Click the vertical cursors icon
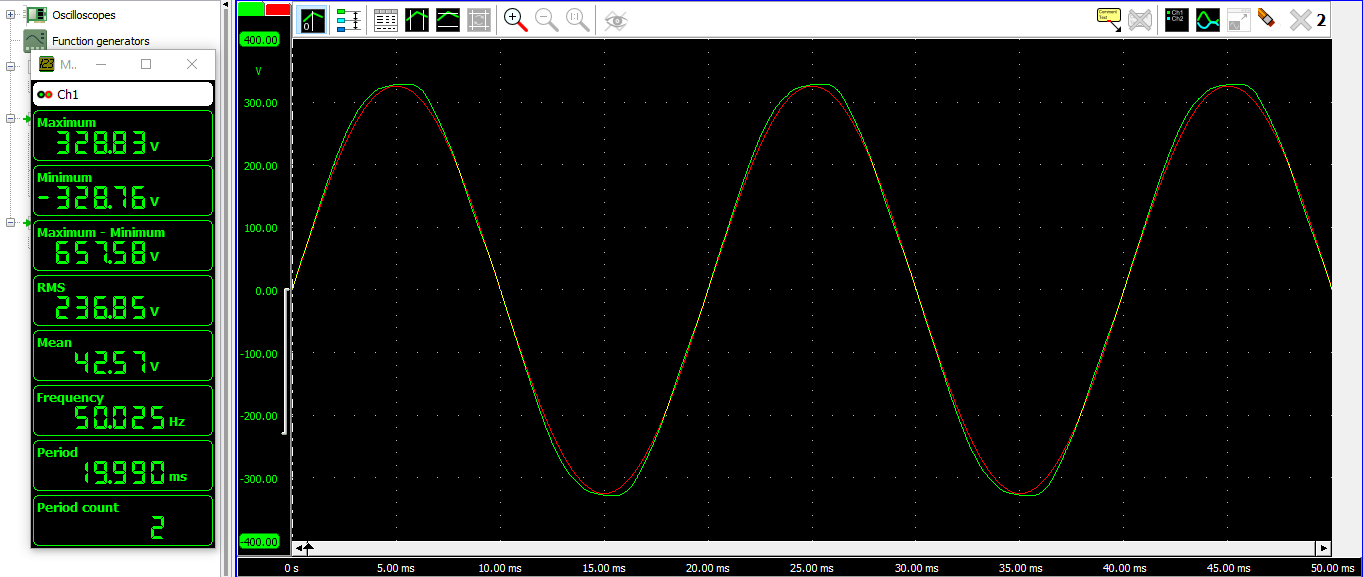The width and height of the screenshot is (1363, 577). (x=417, y=20)
